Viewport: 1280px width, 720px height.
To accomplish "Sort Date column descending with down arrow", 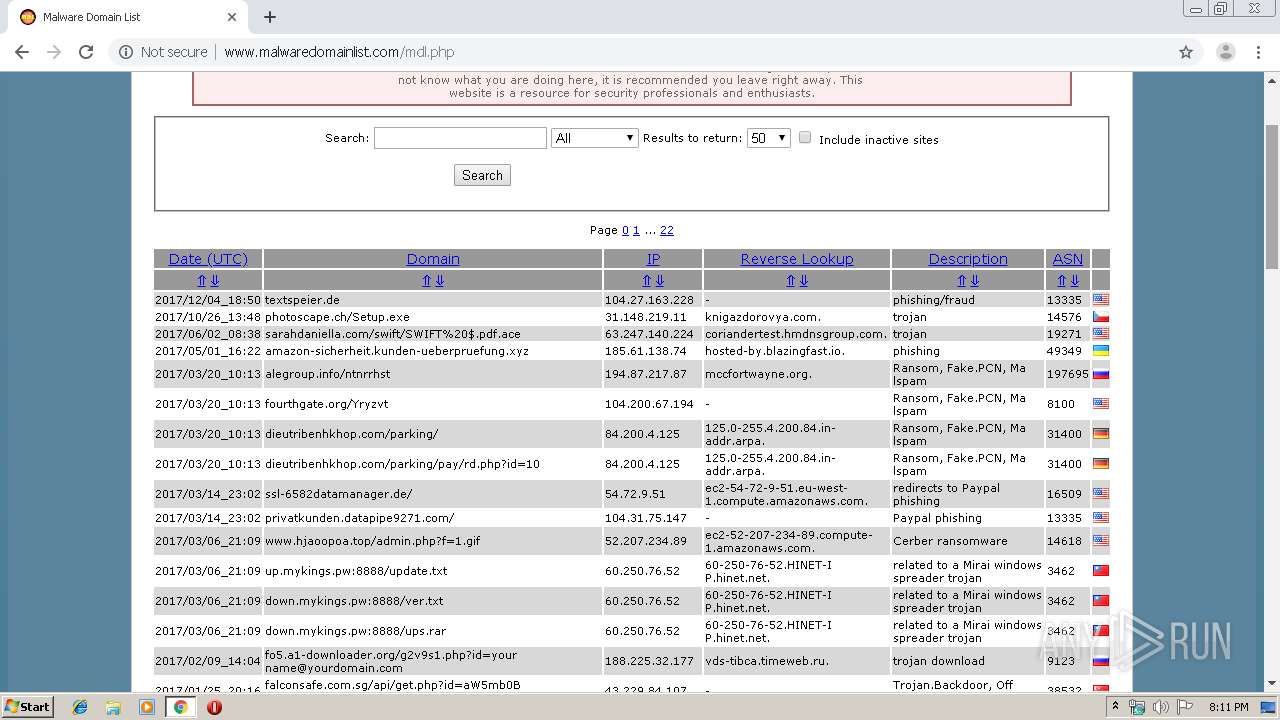I will point(214,281).
